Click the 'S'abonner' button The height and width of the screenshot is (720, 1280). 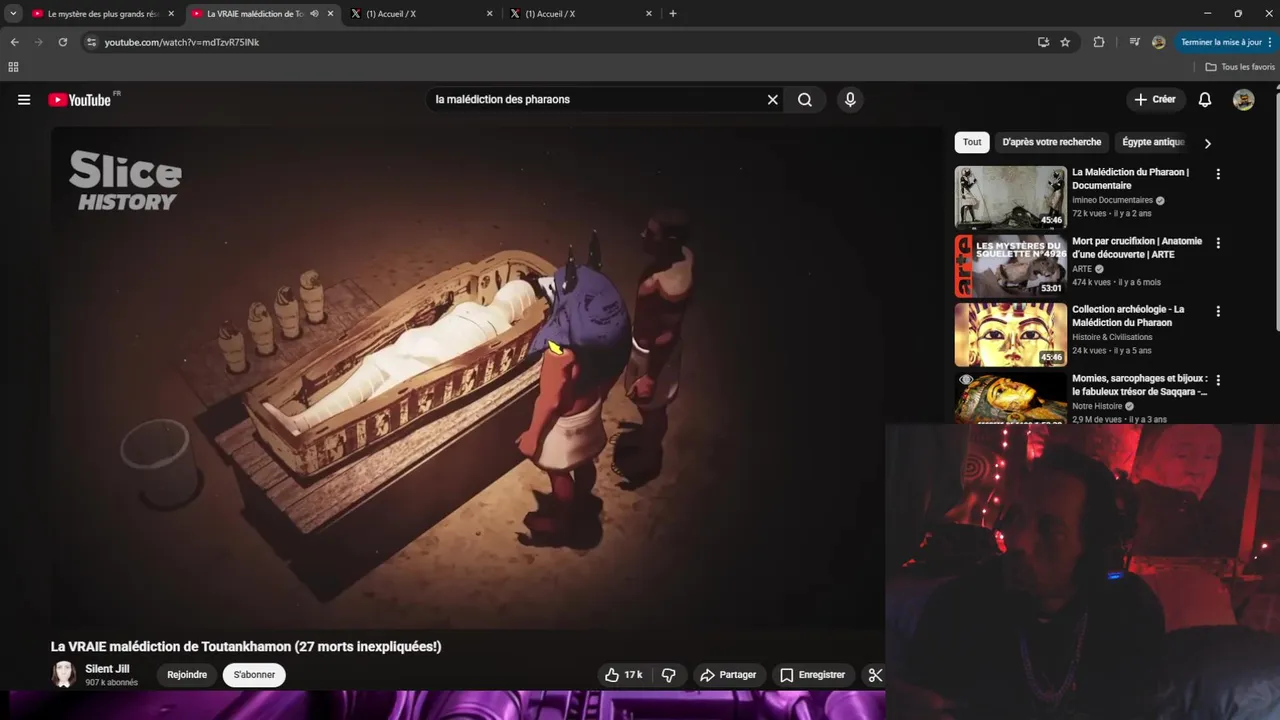tap(254, 675)
